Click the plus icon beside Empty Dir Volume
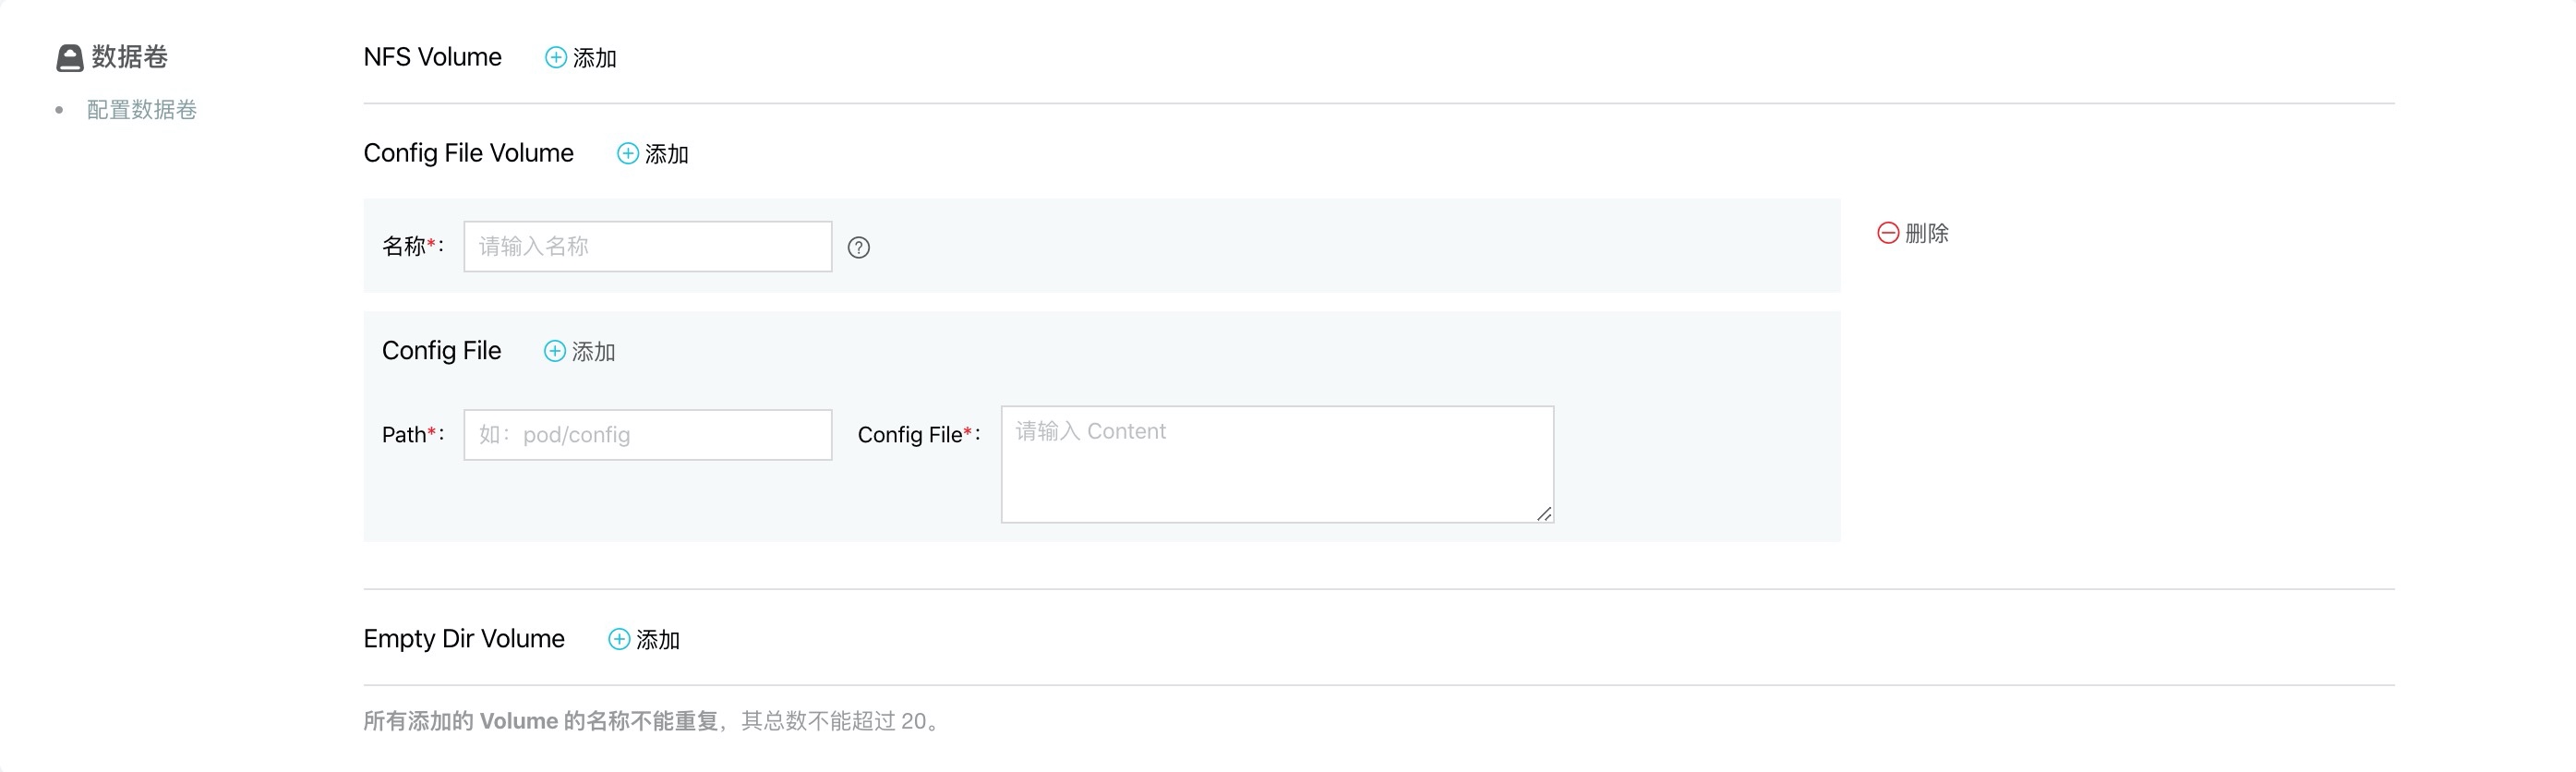2576x772 pixels. (x=619, y=639)
